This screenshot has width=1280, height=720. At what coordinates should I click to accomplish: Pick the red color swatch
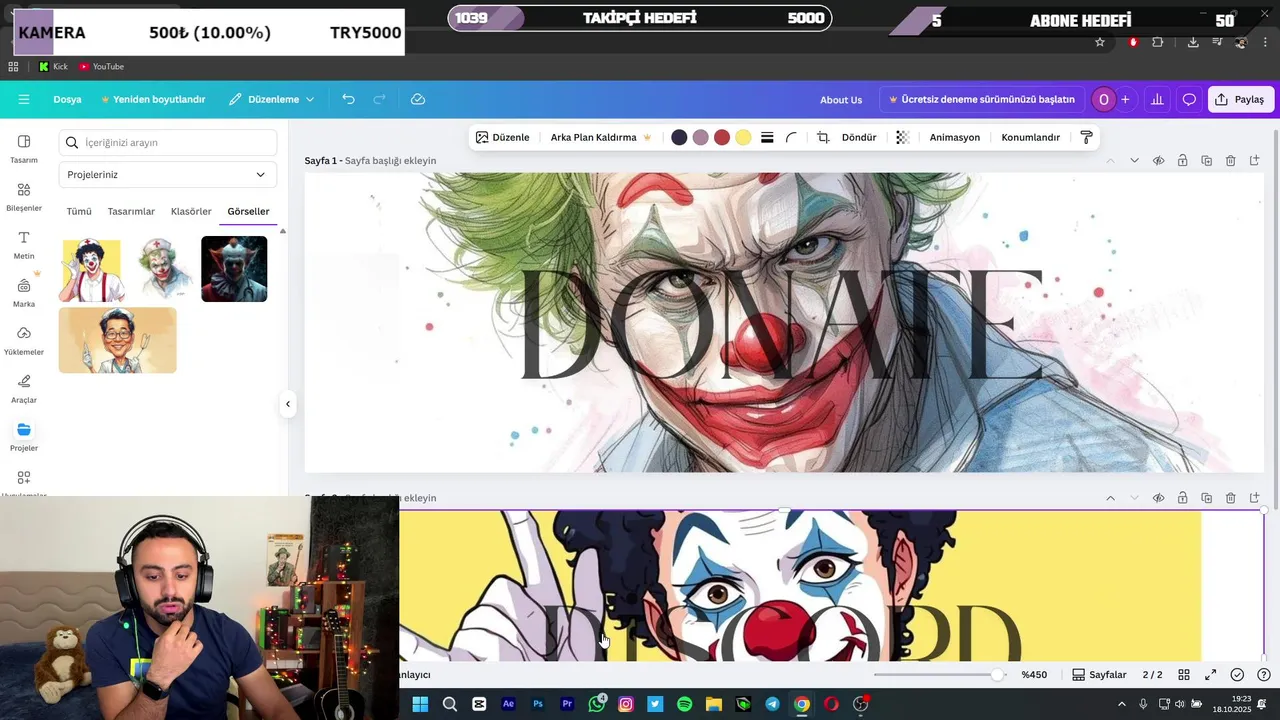click(x=722, y=137)
